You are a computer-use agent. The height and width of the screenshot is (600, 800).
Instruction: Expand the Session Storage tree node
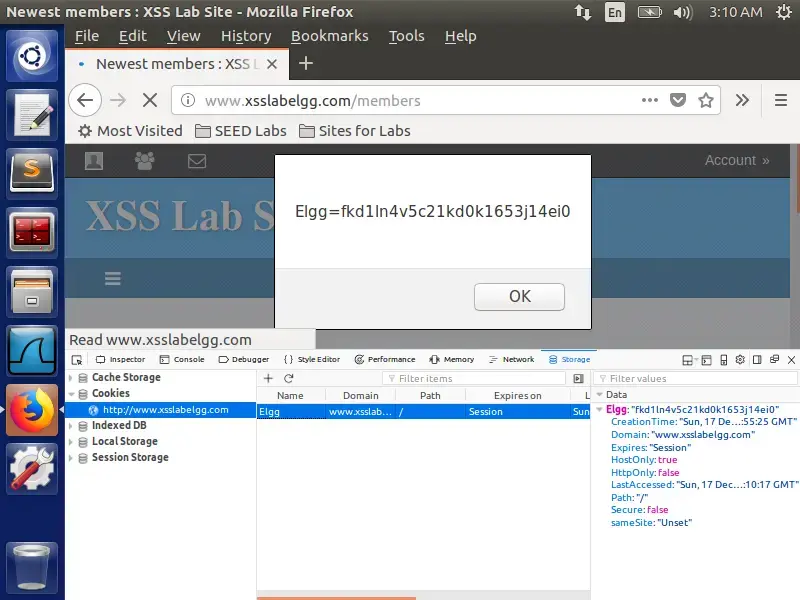pos(71,458)
